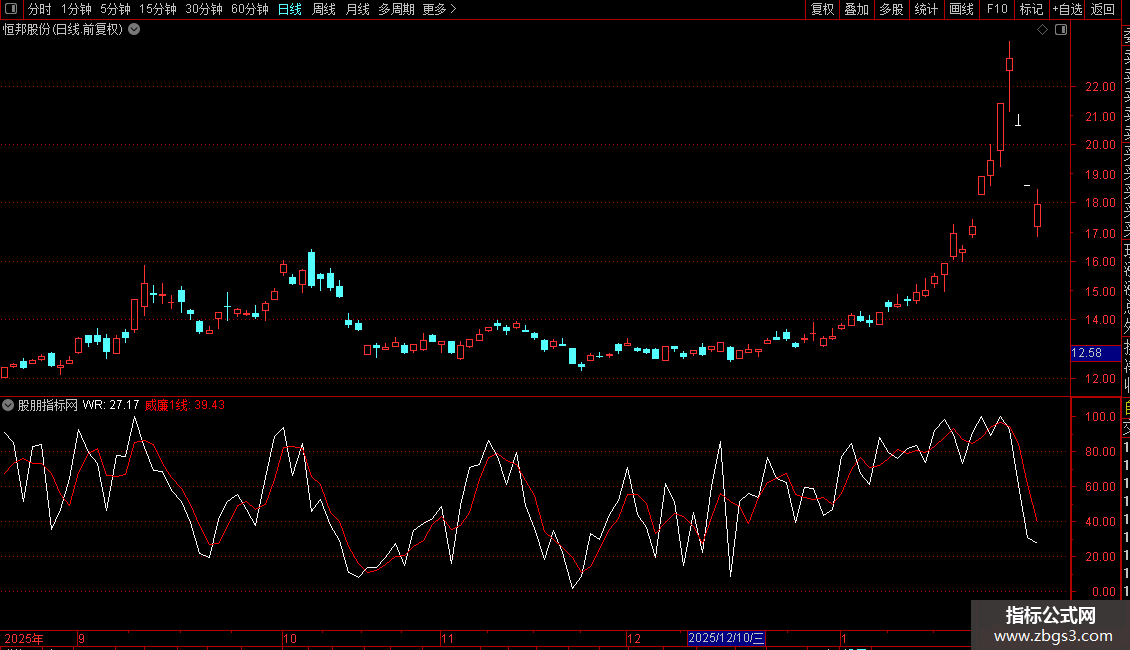Click the 16.00 price axis label
This screenshot has height=650, width=1130.
[x=1100, y=262]
